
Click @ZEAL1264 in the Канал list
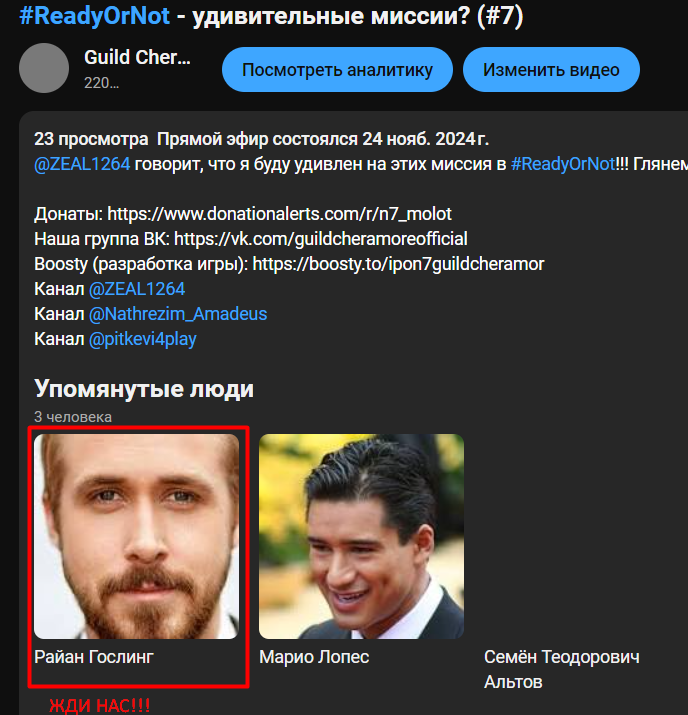(x=137, y=289)
